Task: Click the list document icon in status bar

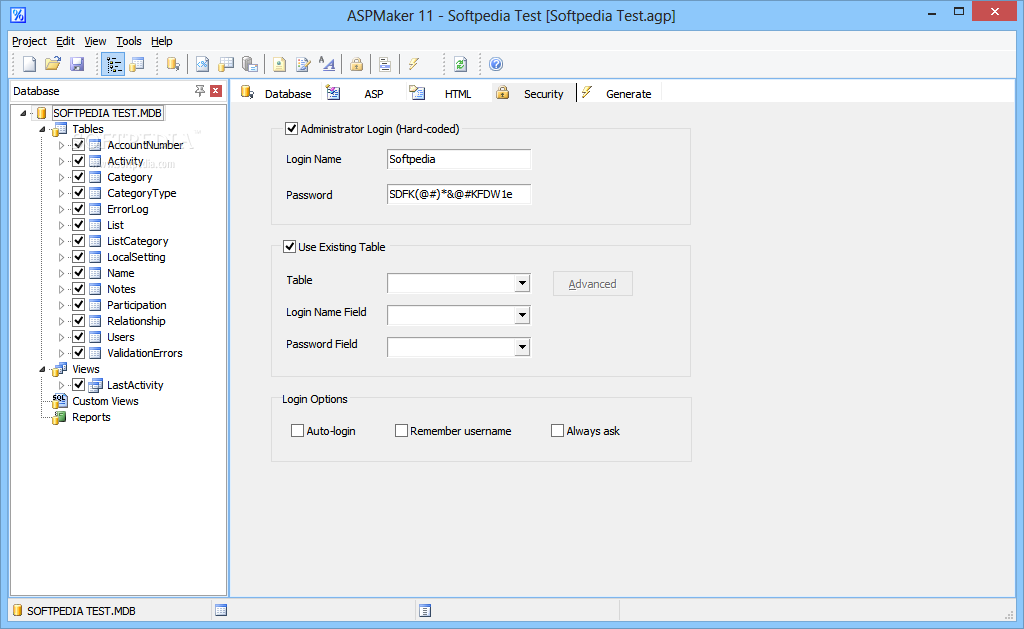Action: pos(424,611)
